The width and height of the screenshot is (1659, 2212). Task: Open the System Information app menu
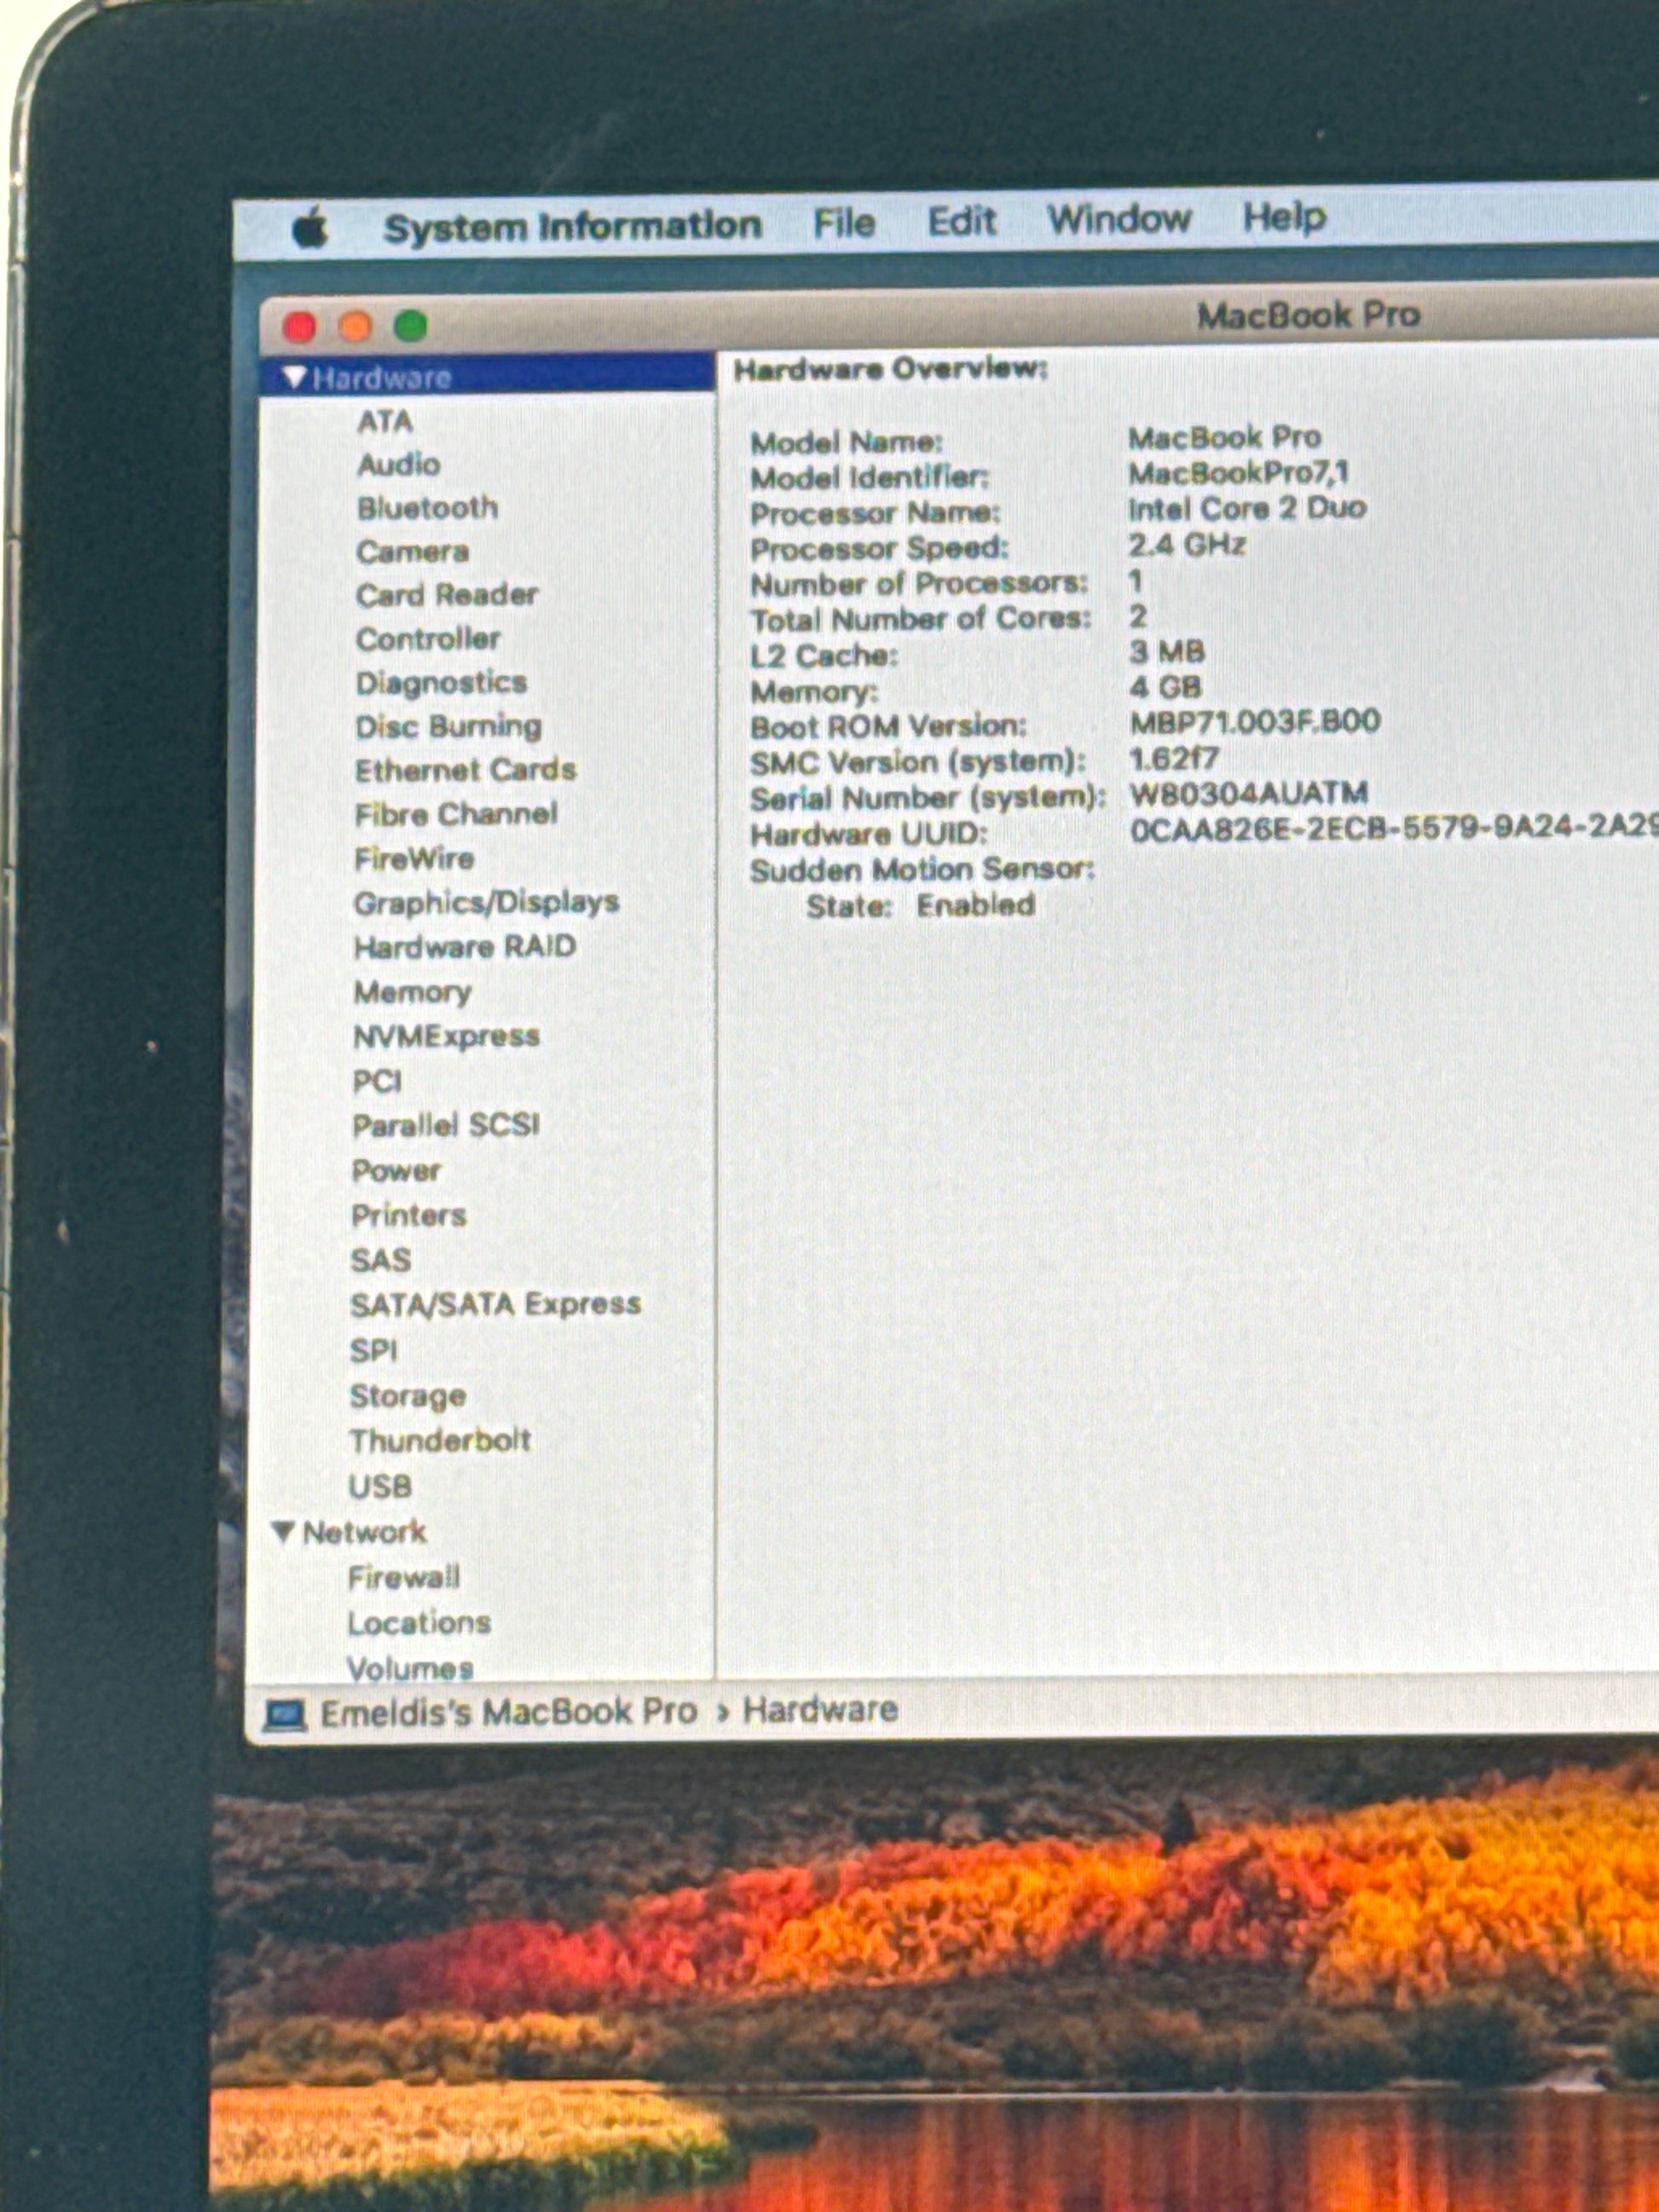pos(572,226)
